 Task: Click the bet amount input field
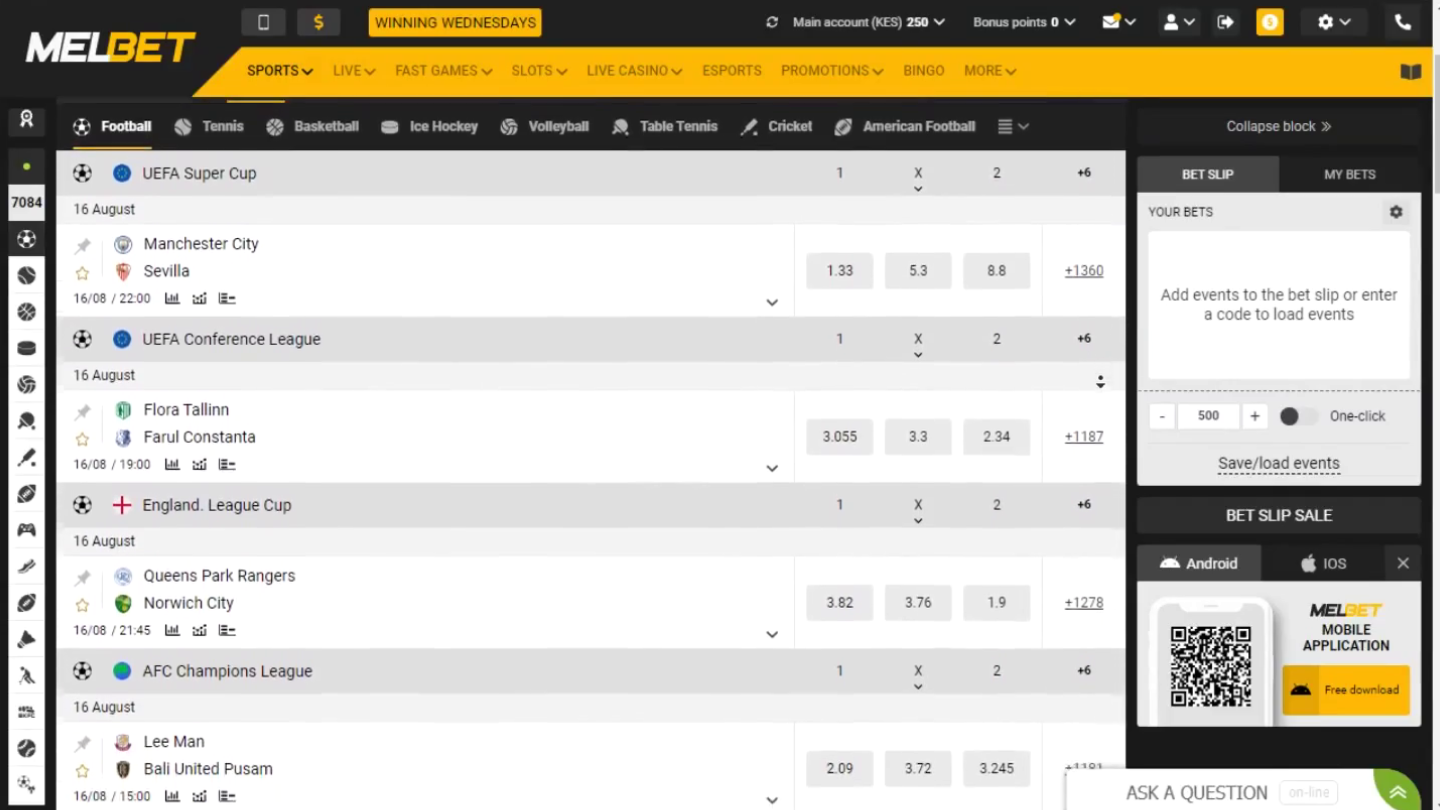(x=1208, y=416)
